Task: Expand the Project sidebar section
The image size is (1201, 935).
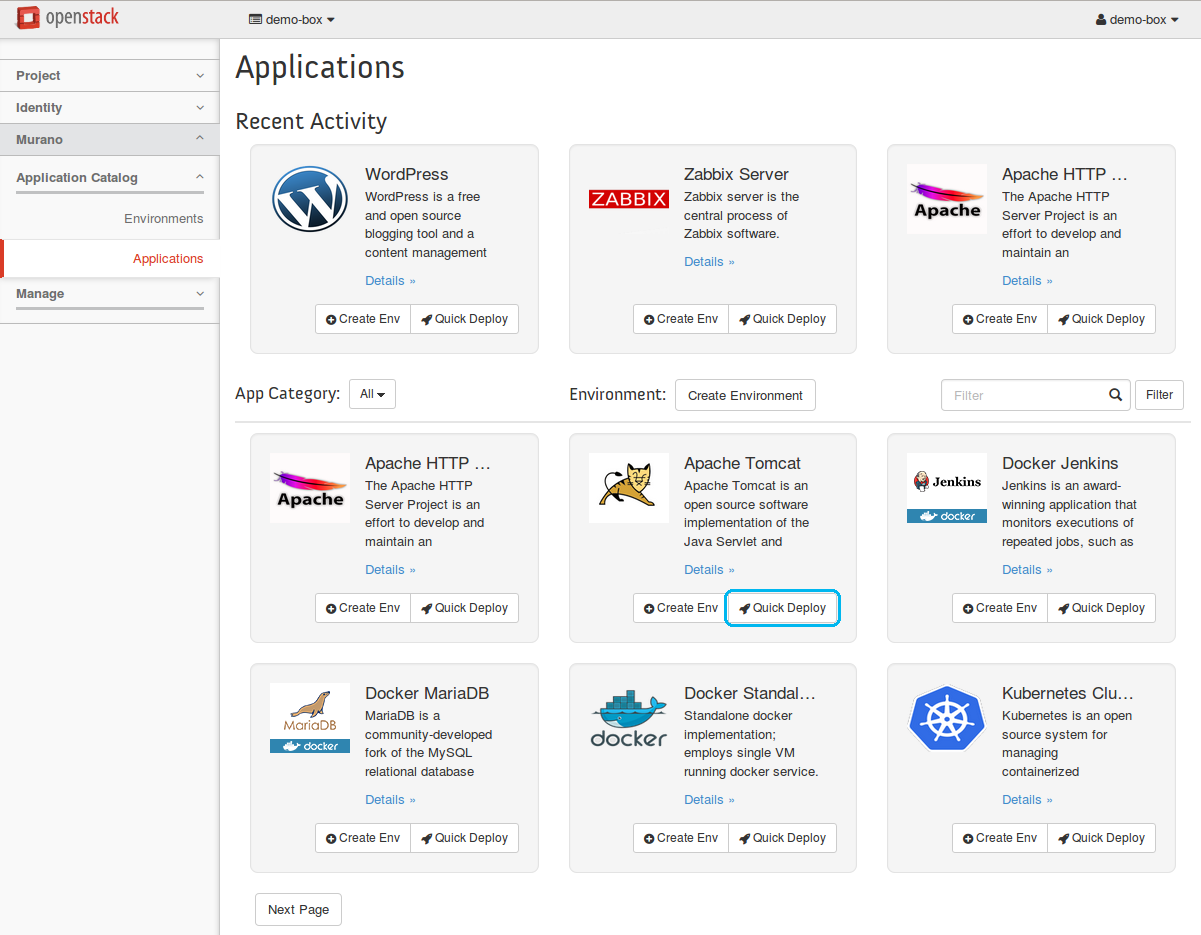Action: point(110,76)
